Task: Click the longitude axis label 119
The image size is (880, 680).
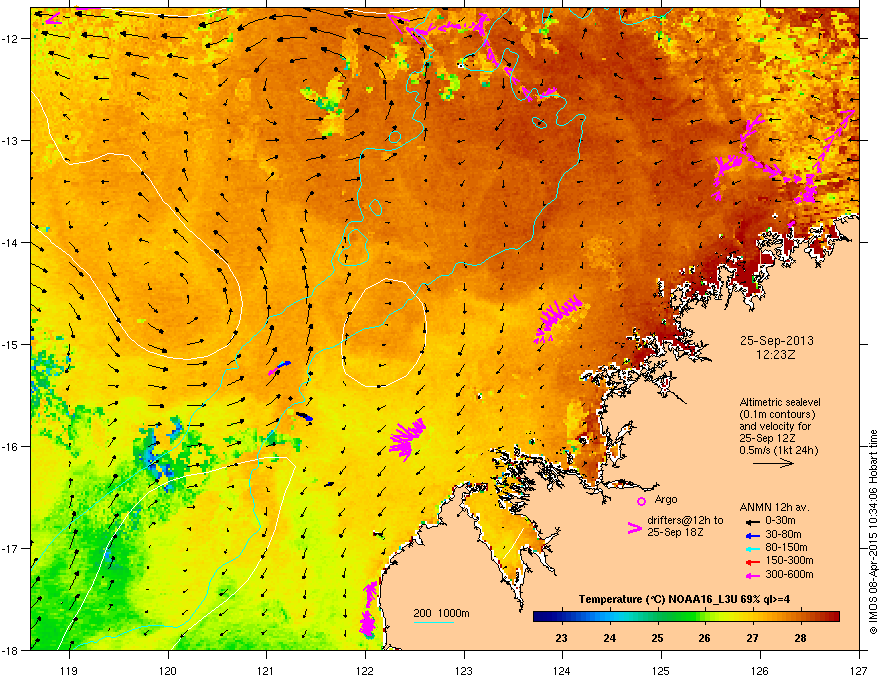Action: (69, 670)
